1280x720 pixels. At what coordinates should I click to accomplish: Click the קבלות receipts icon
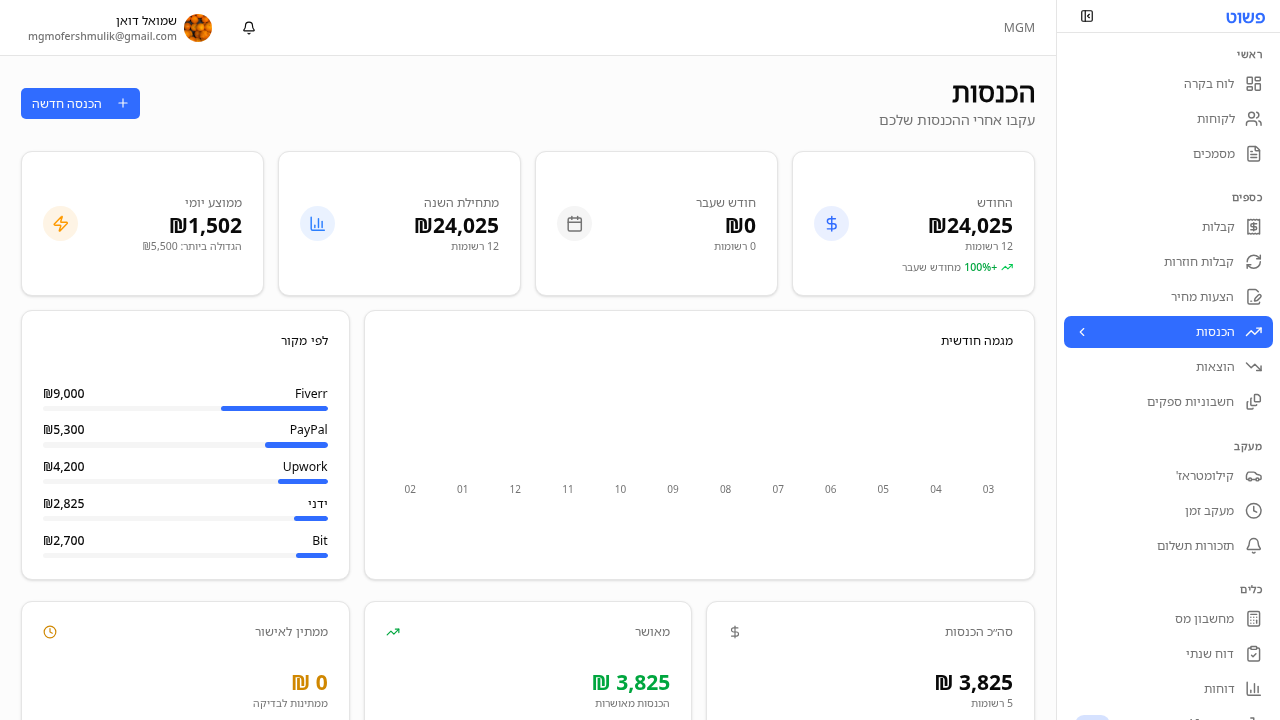point(1253,227)
